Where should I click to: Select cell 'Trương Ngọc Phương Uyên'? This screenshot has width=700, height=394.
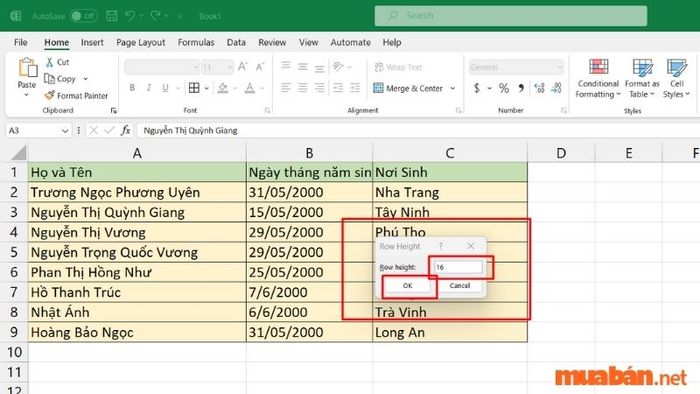click(x=137, y=192)
